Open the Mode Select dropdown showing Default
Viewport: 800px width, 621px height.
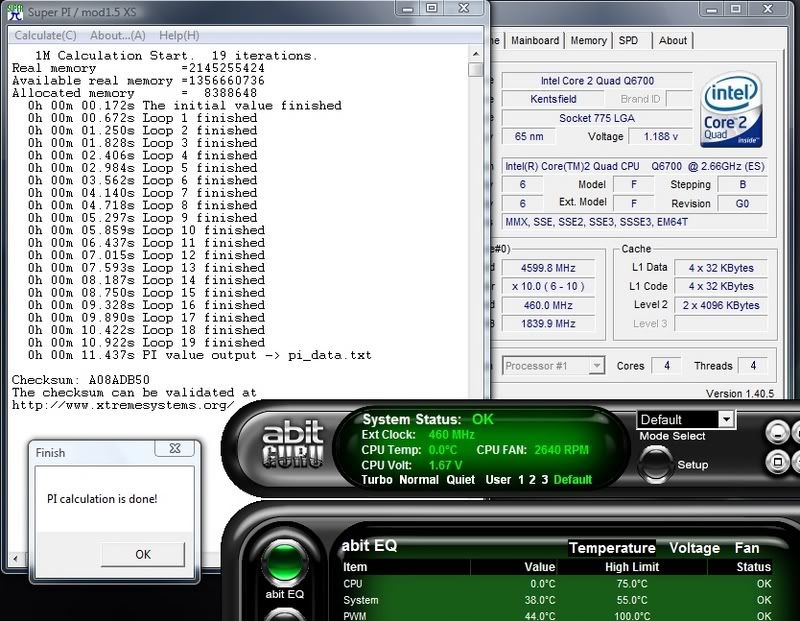point(686,419)
